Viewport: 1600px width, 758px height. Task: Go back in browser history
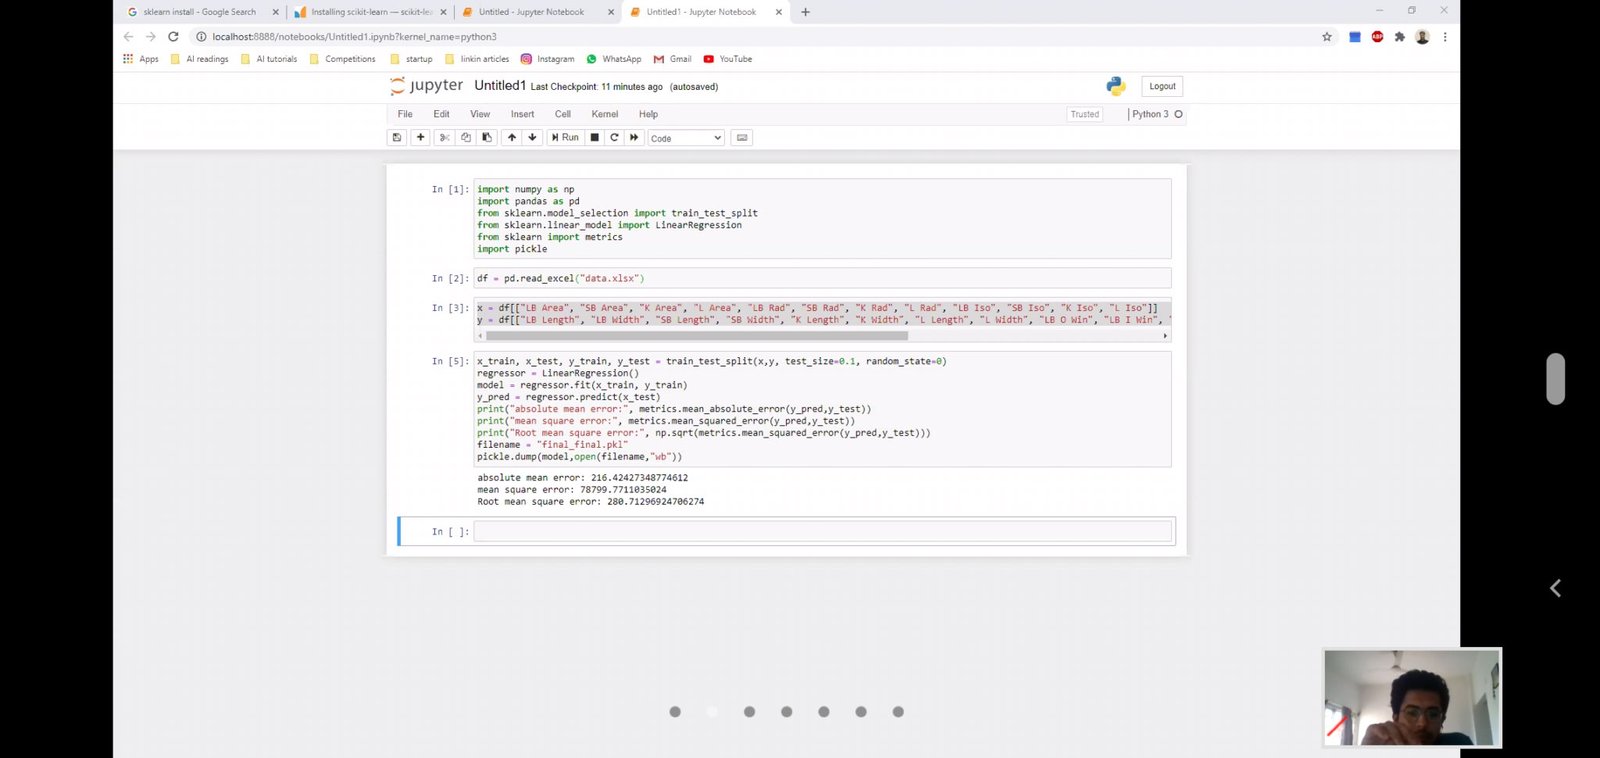128,37
